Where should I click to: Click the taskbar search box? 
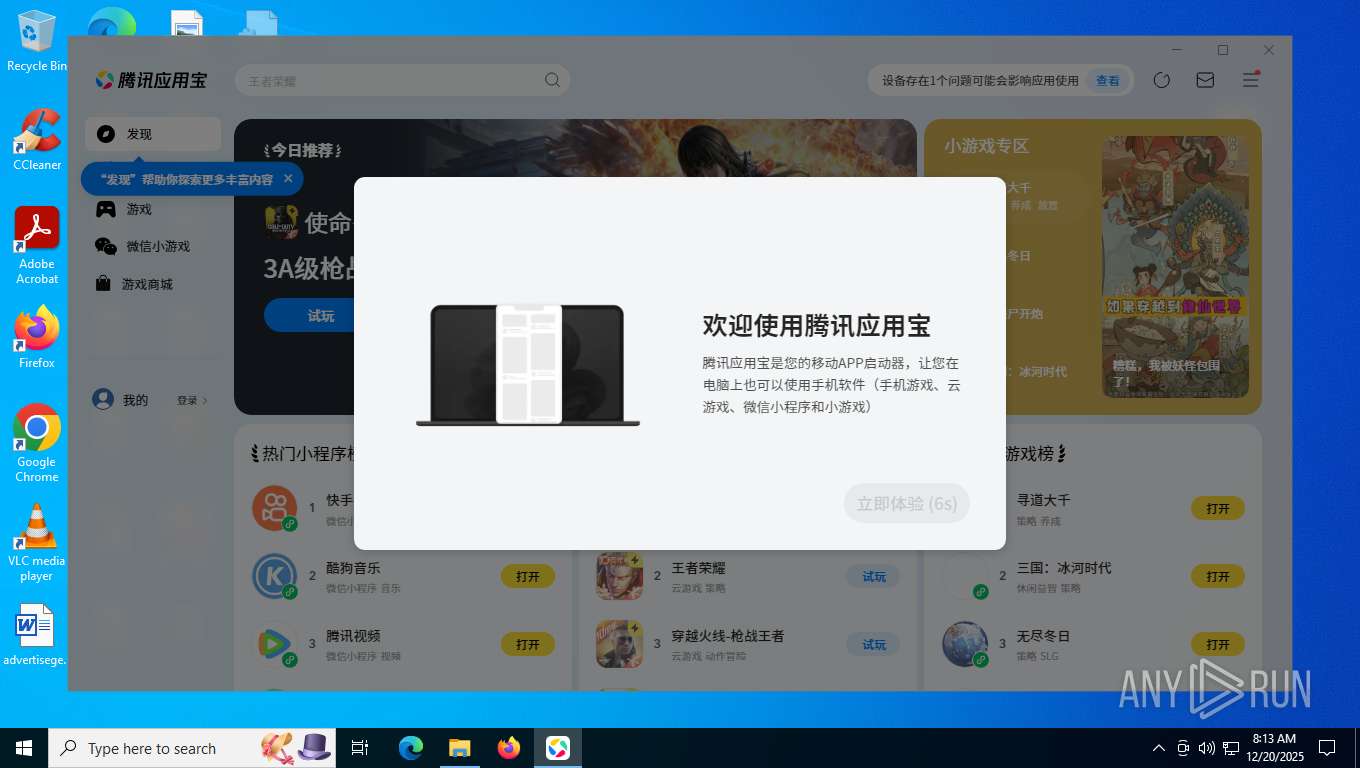coord(192,748)
